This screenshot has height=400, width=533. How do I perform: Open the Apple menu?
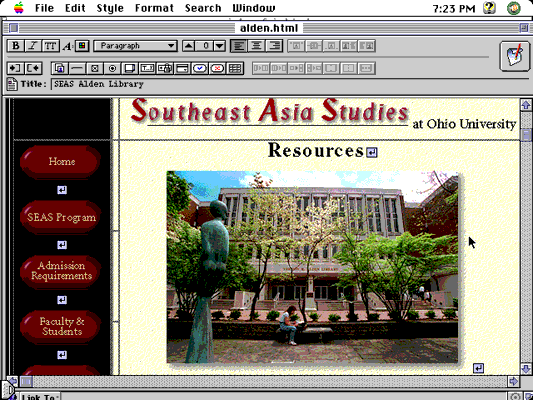(19, 7)
